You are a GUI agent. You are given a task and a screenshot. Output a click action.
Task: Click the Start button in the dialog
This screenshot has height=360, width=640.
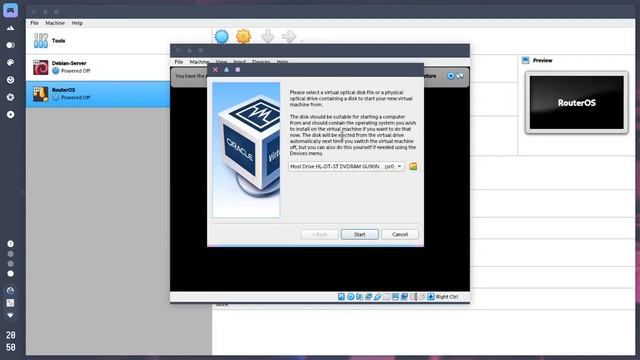click(x=360, y=234)
